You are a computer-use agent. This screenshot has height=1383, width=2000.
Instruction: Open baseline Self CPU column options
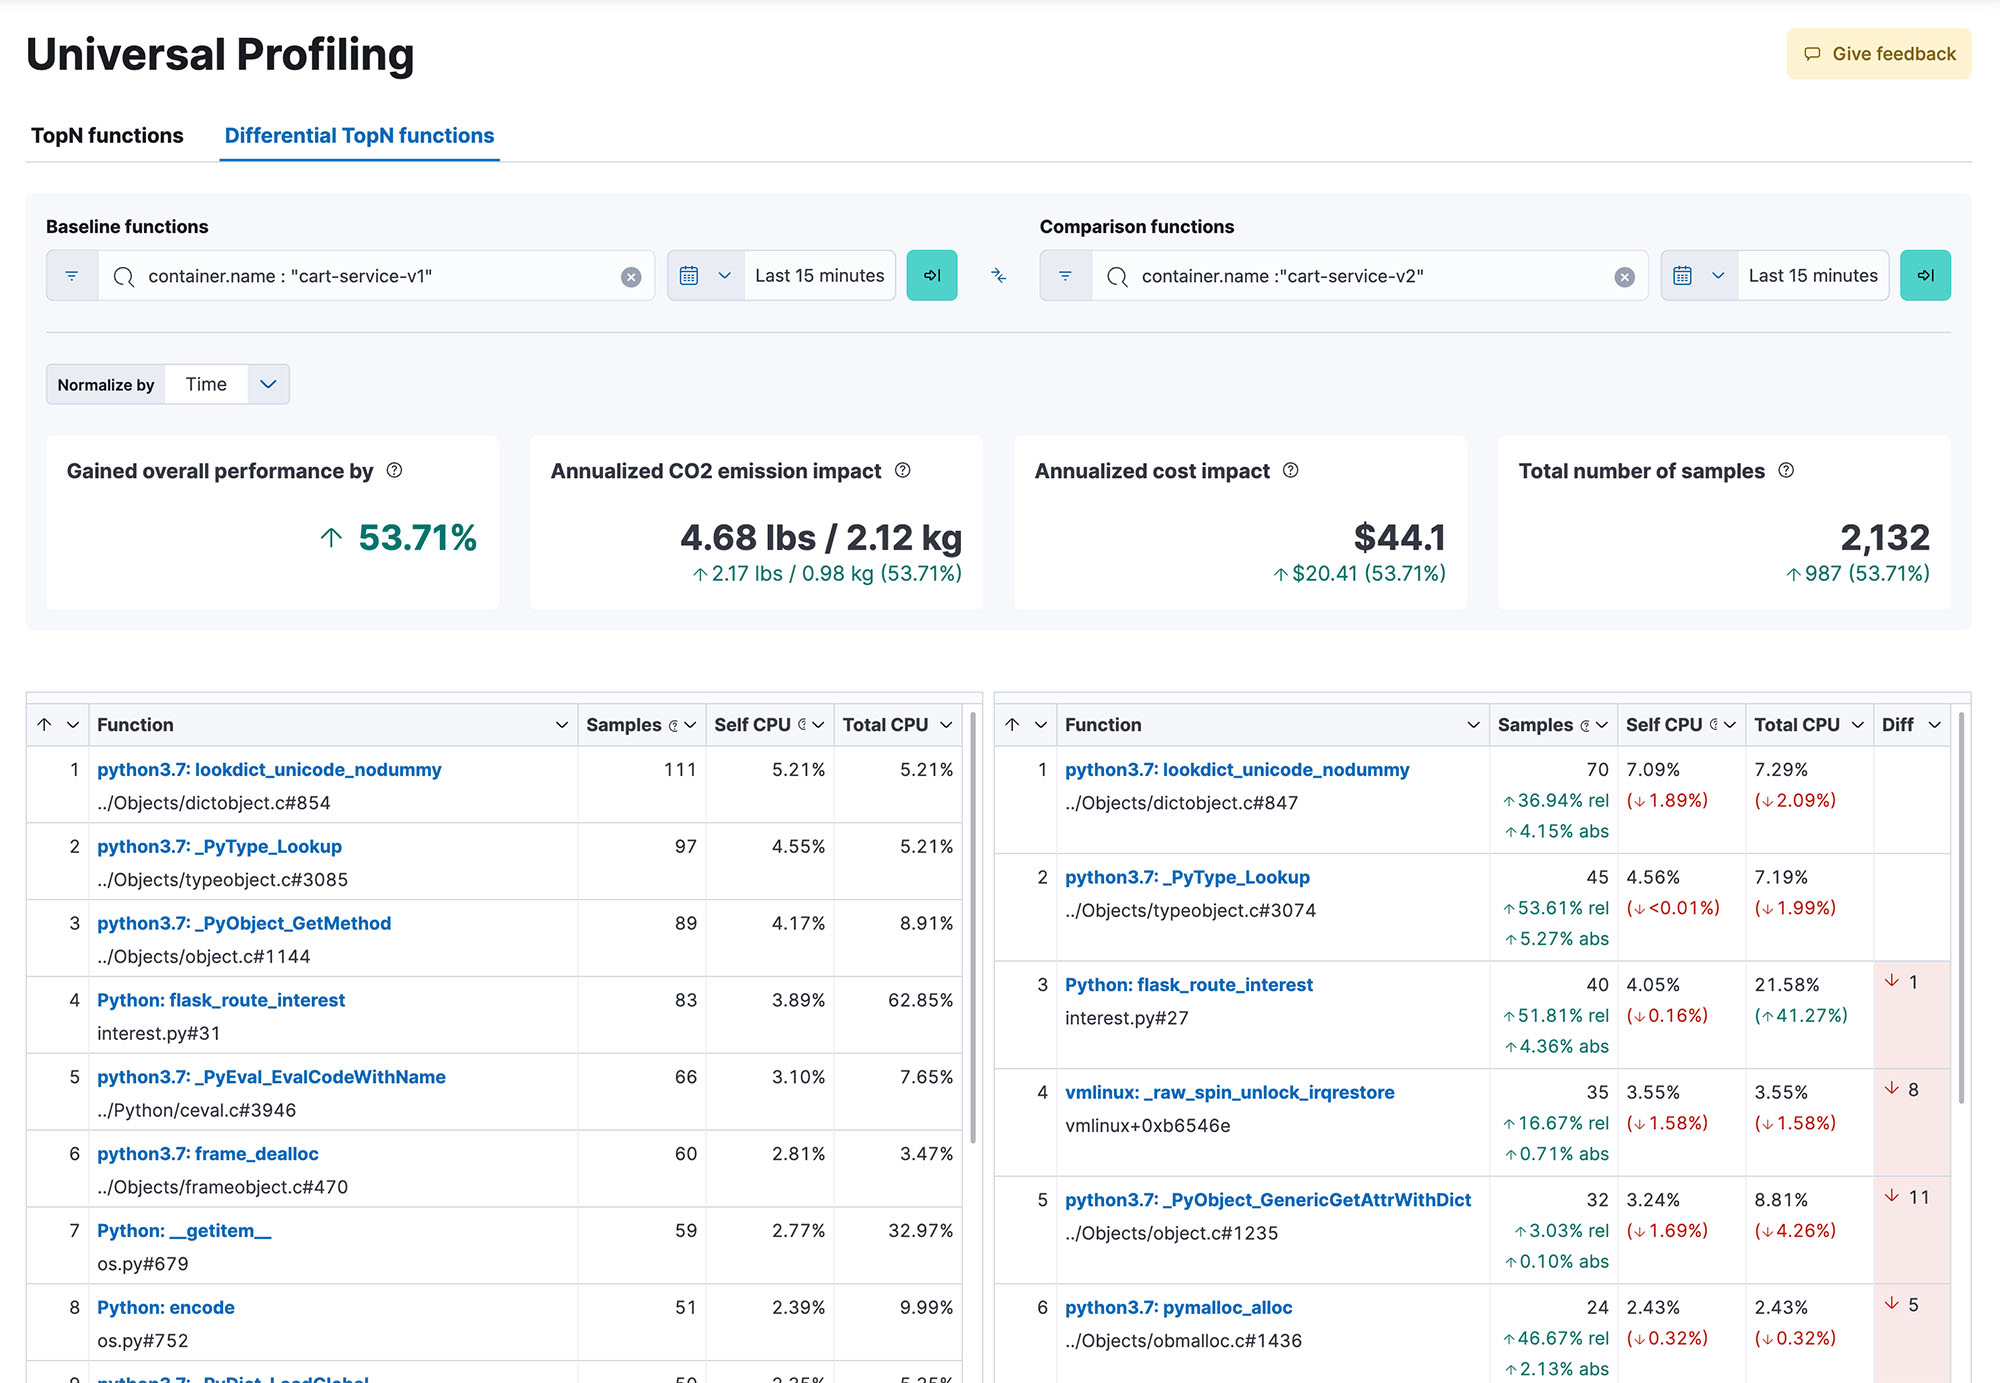(818, 725)
